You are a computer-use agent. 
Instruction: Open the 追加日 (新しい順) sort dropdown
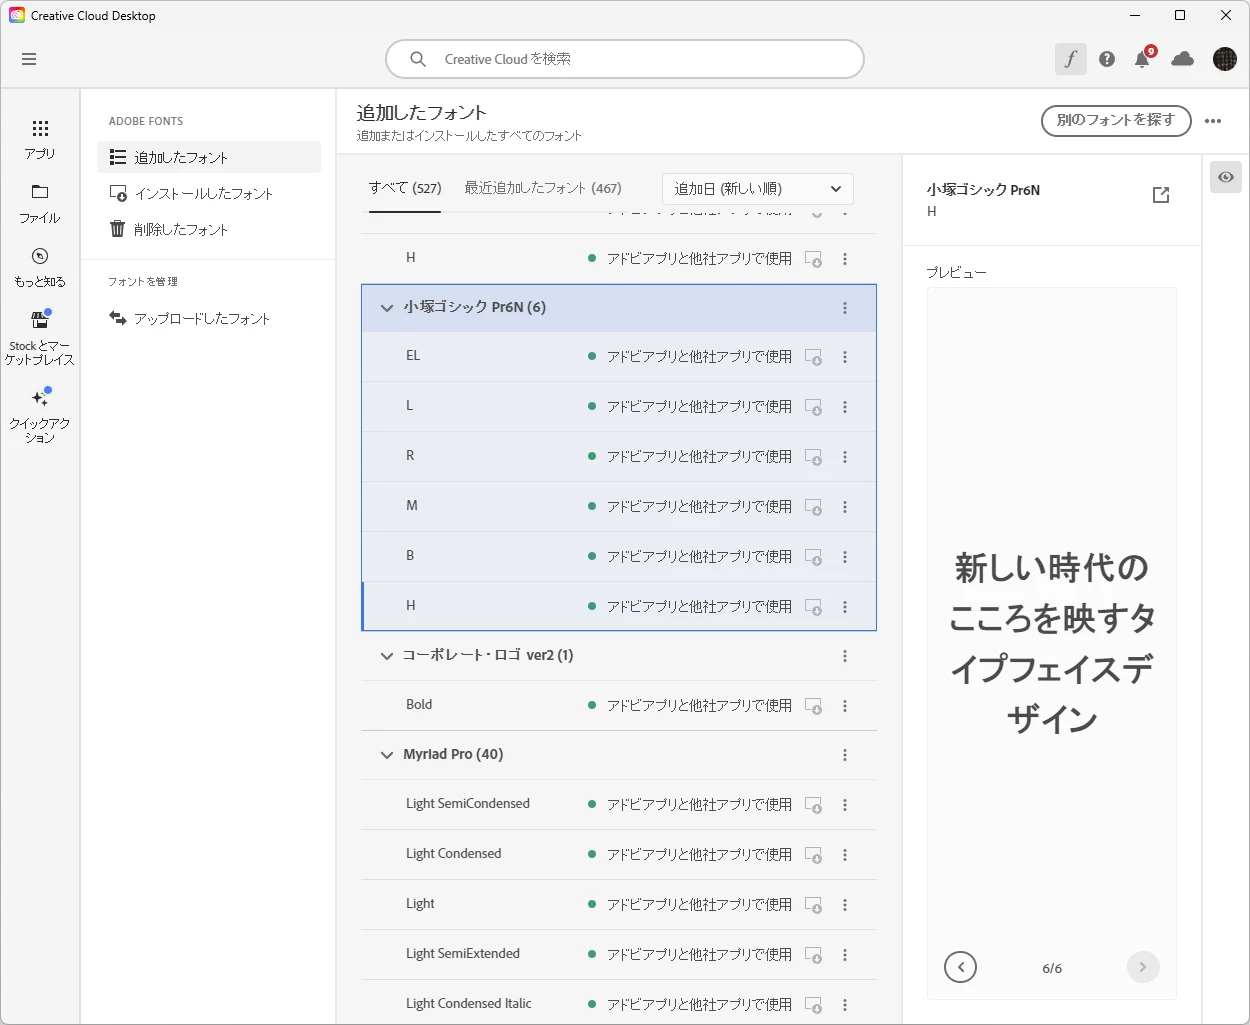pos(758,189)
